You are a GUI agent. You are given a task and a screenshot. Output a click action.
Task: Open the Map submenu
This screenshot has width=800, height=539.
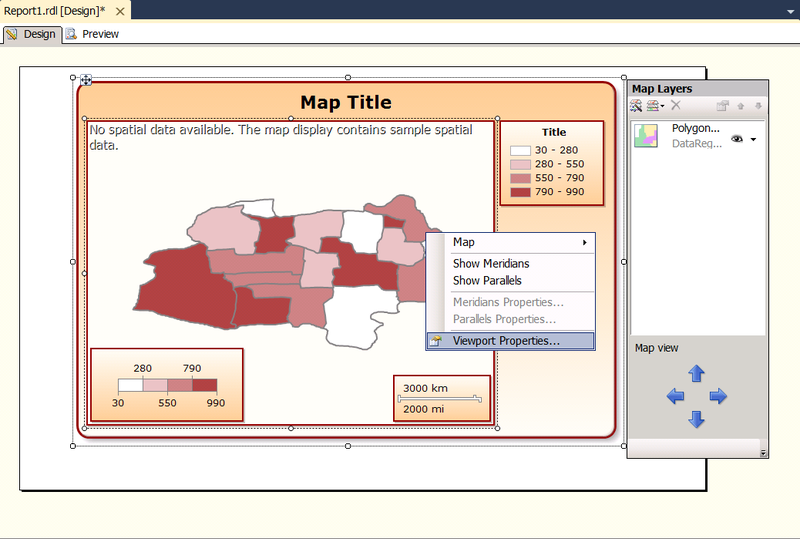coord(510,242)
